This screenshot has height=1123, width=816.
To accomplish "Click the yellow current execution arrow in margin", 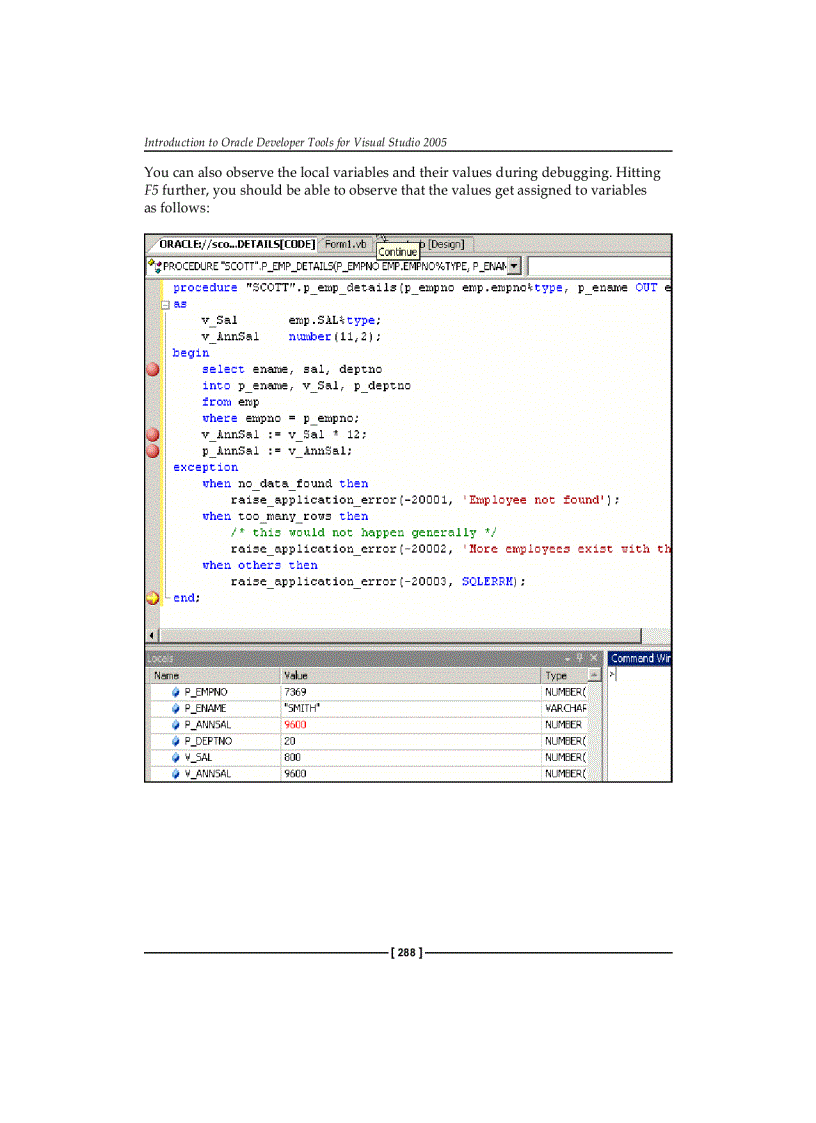I will (x=152, y=597).
